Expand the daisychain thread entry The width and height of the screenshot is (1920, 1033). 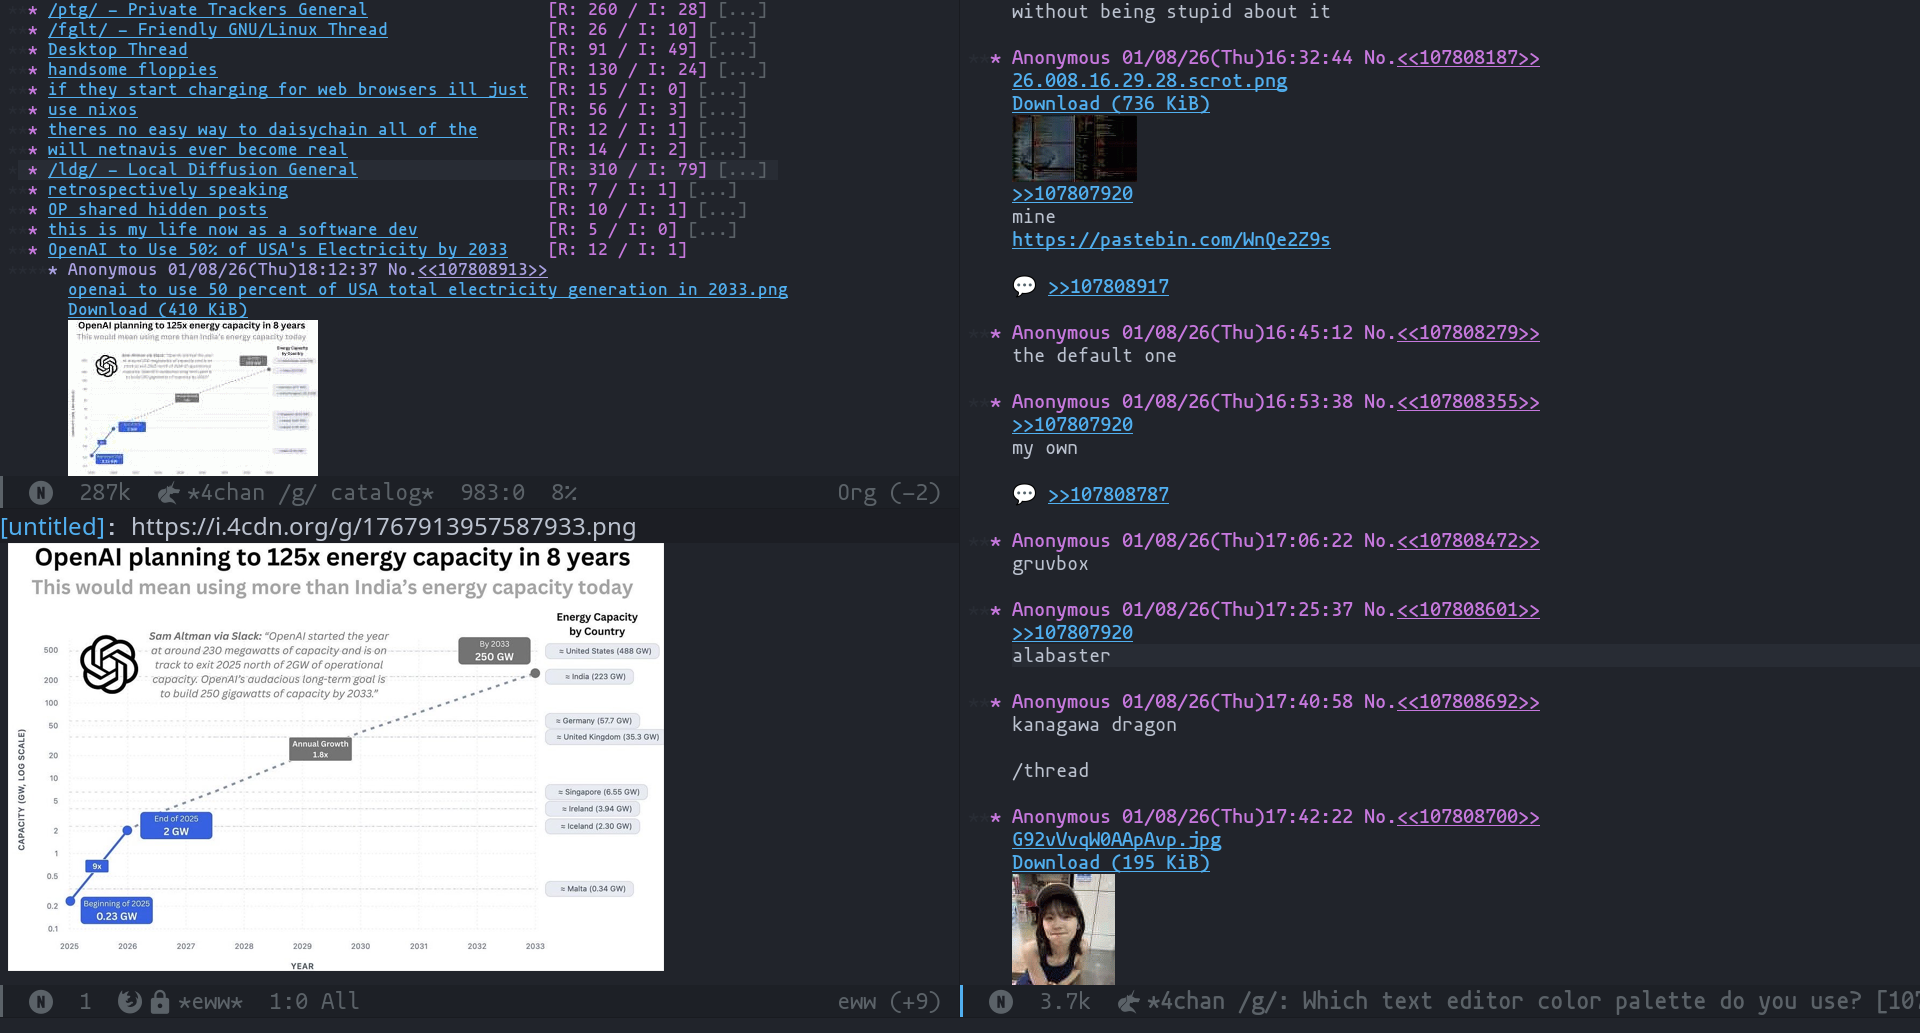point(722,130)
